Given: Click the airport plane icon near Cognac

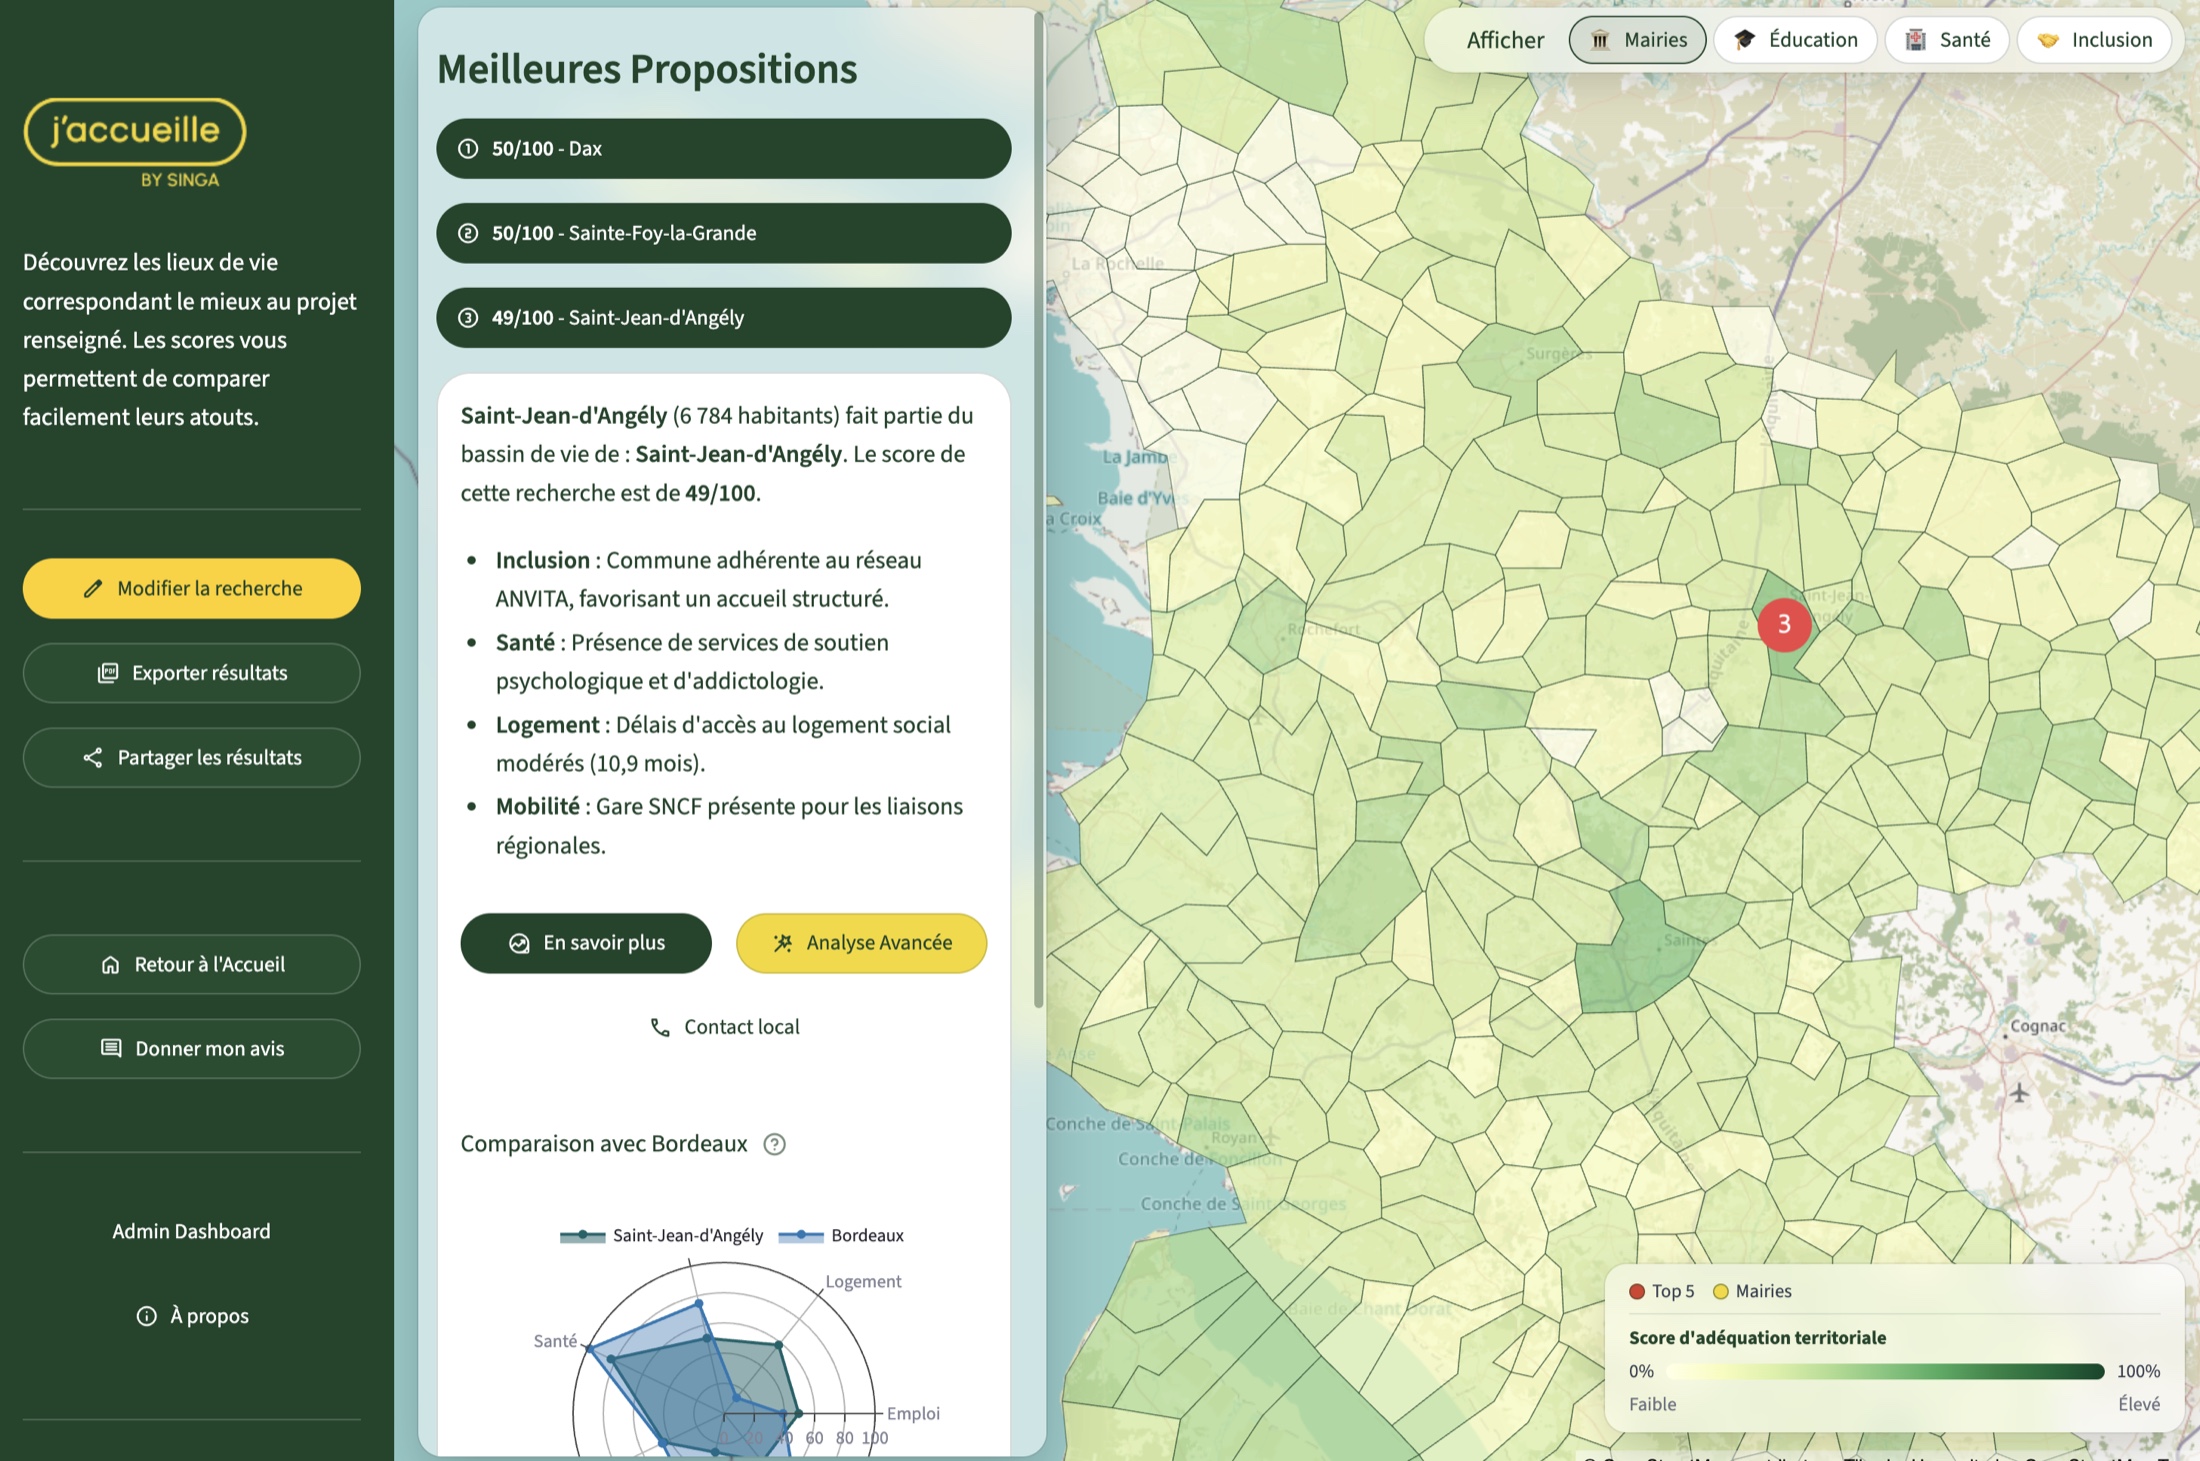Looking at the screenshot, I should [2019, 1093].
